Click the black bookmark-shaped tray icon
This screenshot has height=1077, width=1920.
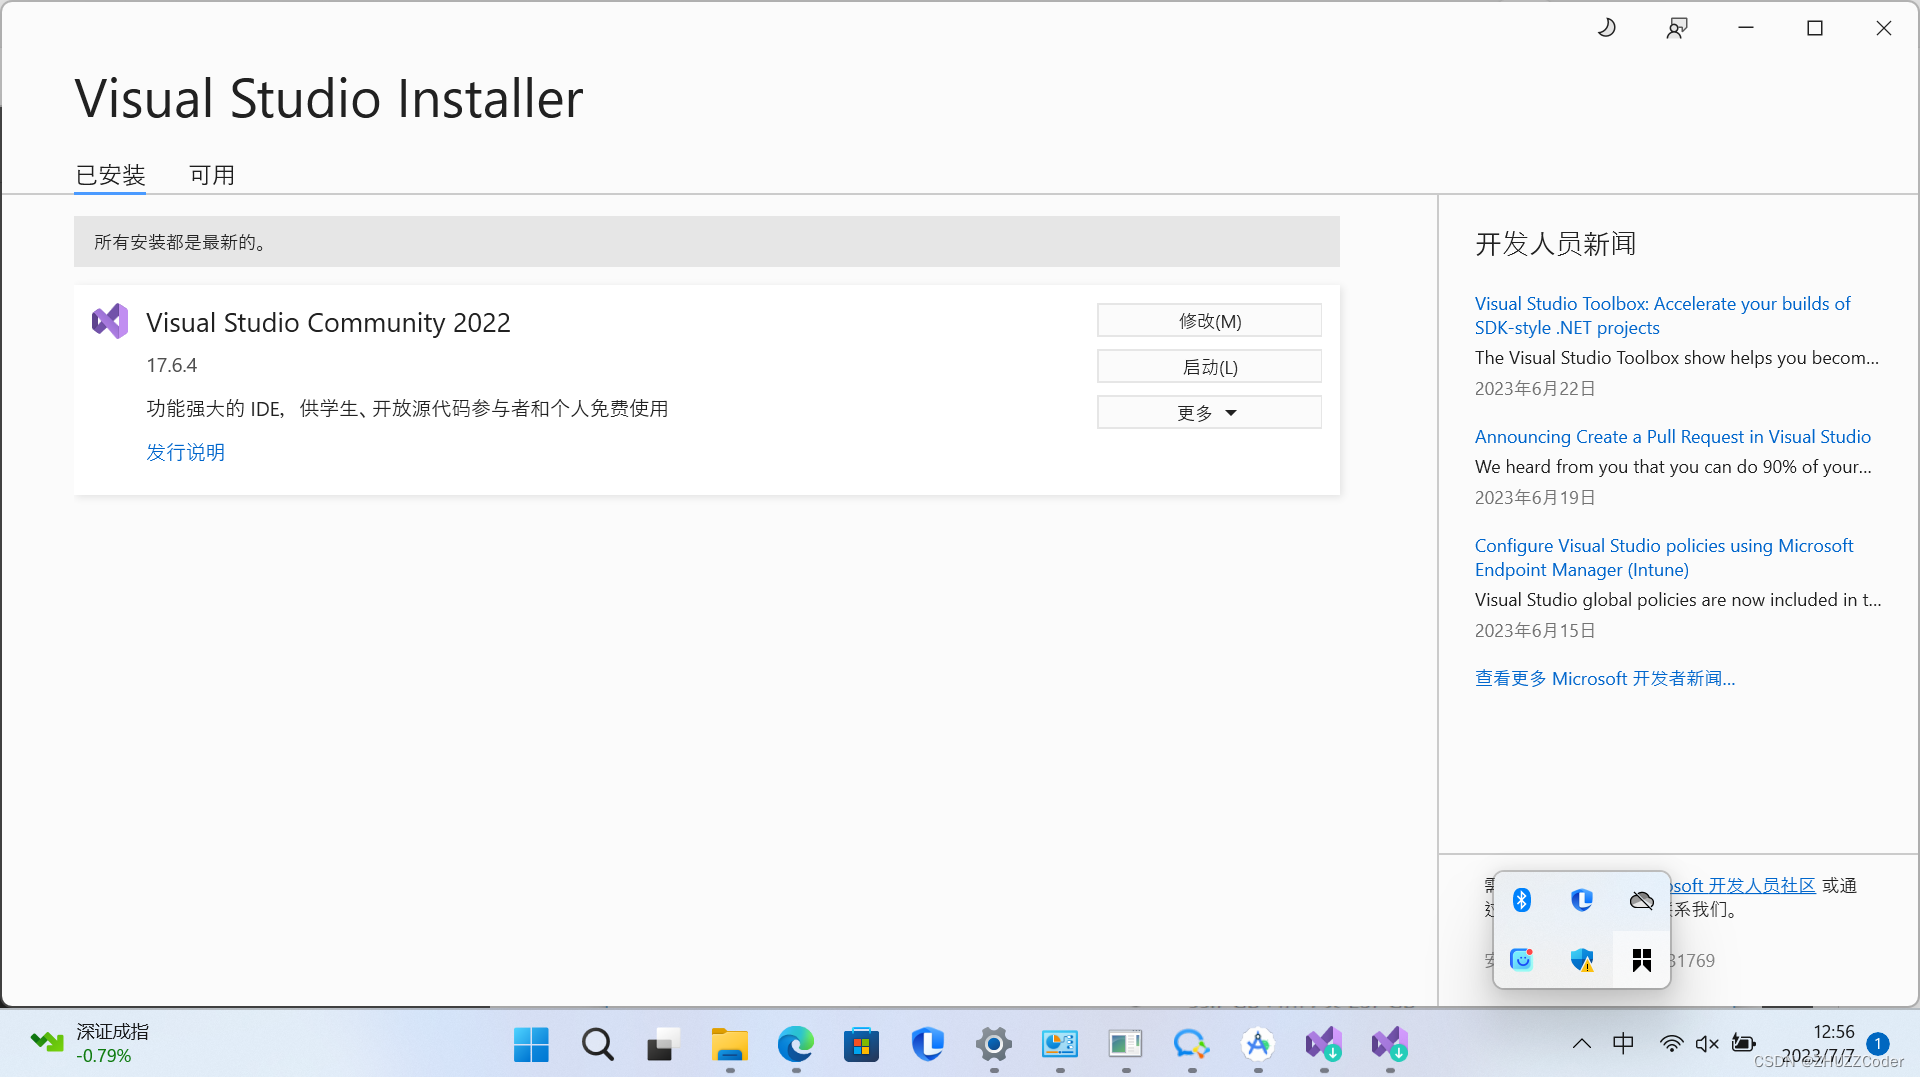pos(1641,960)
